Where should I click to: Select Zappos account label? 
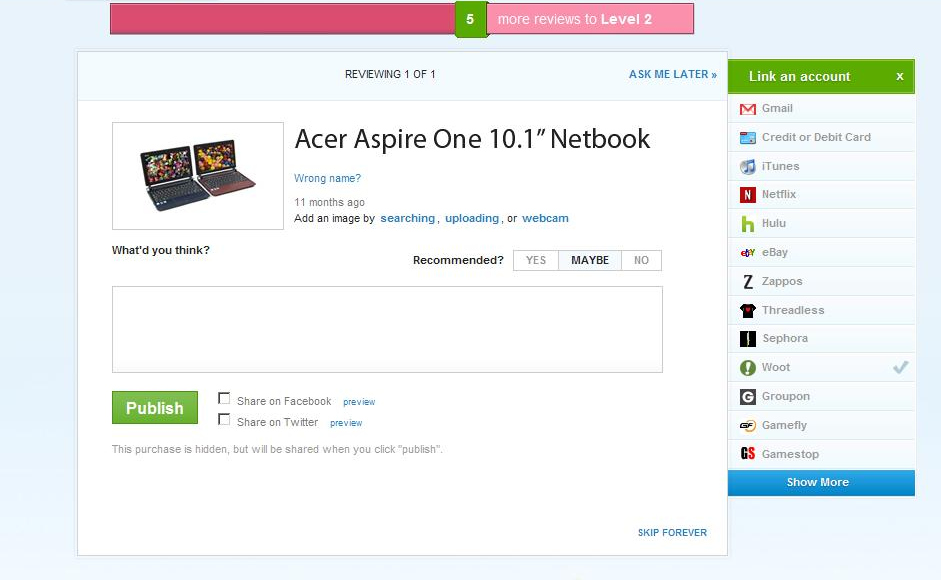(x=782, y=282)
